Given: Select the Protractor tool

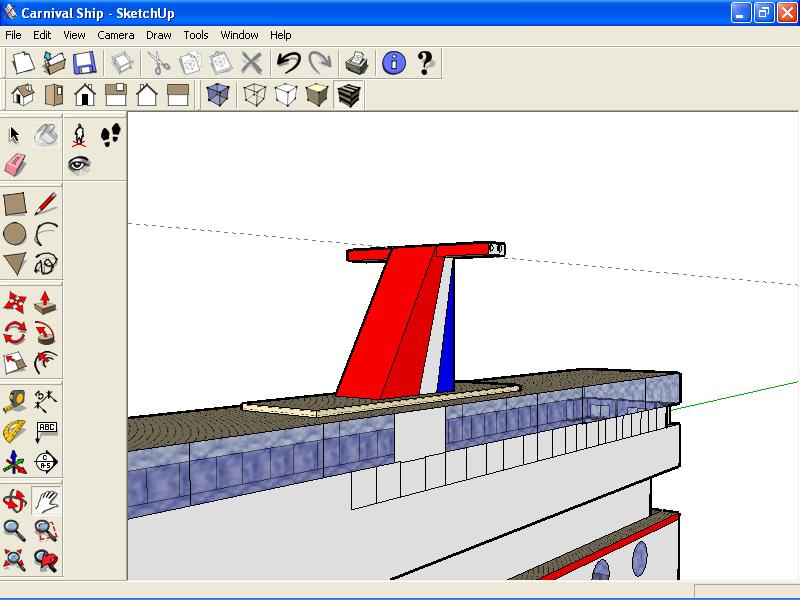Looking at the screenshot, I should click(x=14, y=432).
